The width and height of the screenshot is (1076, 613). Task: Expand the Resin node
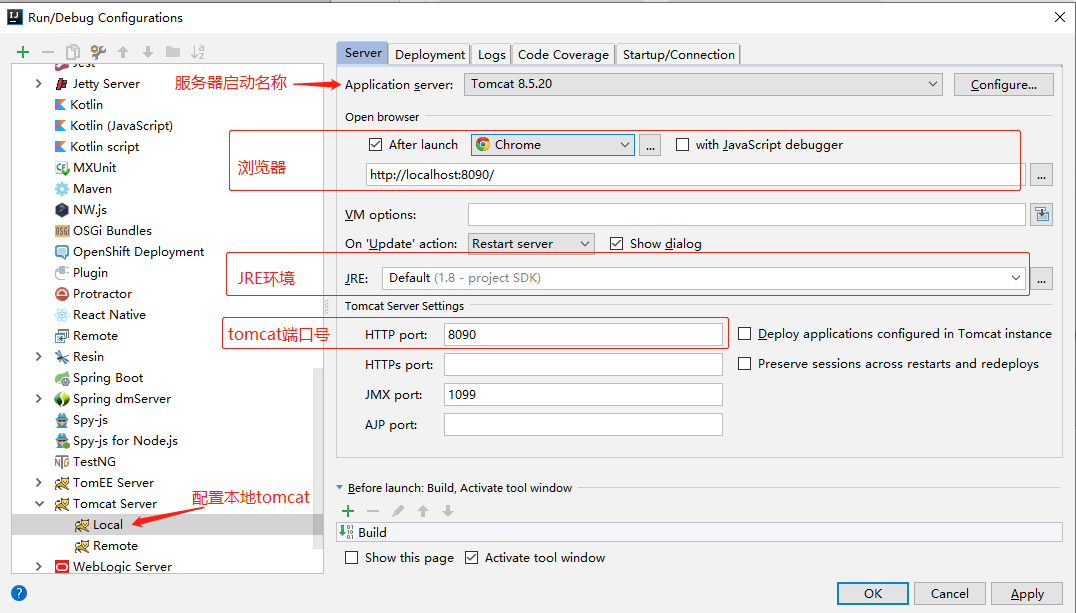pos(38,356)
